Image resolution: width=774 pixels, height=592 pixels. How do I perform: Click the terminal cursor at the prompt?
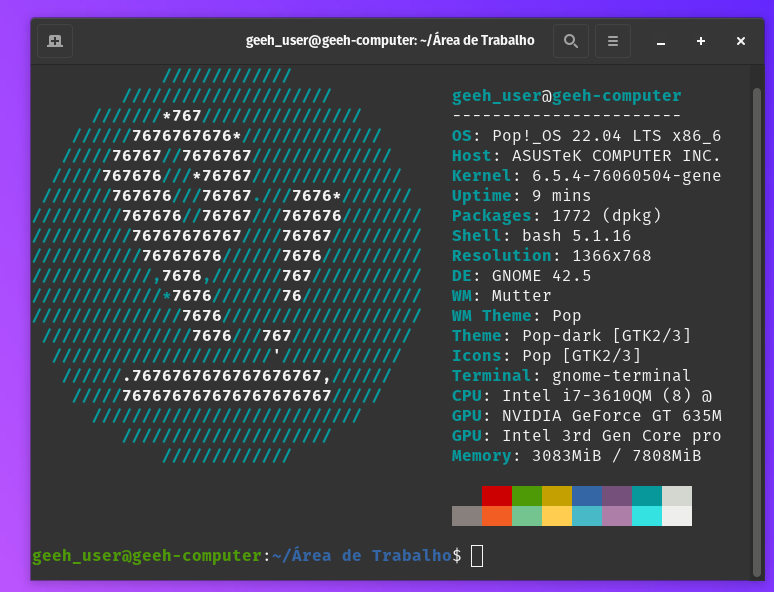[x=477, y=556]
